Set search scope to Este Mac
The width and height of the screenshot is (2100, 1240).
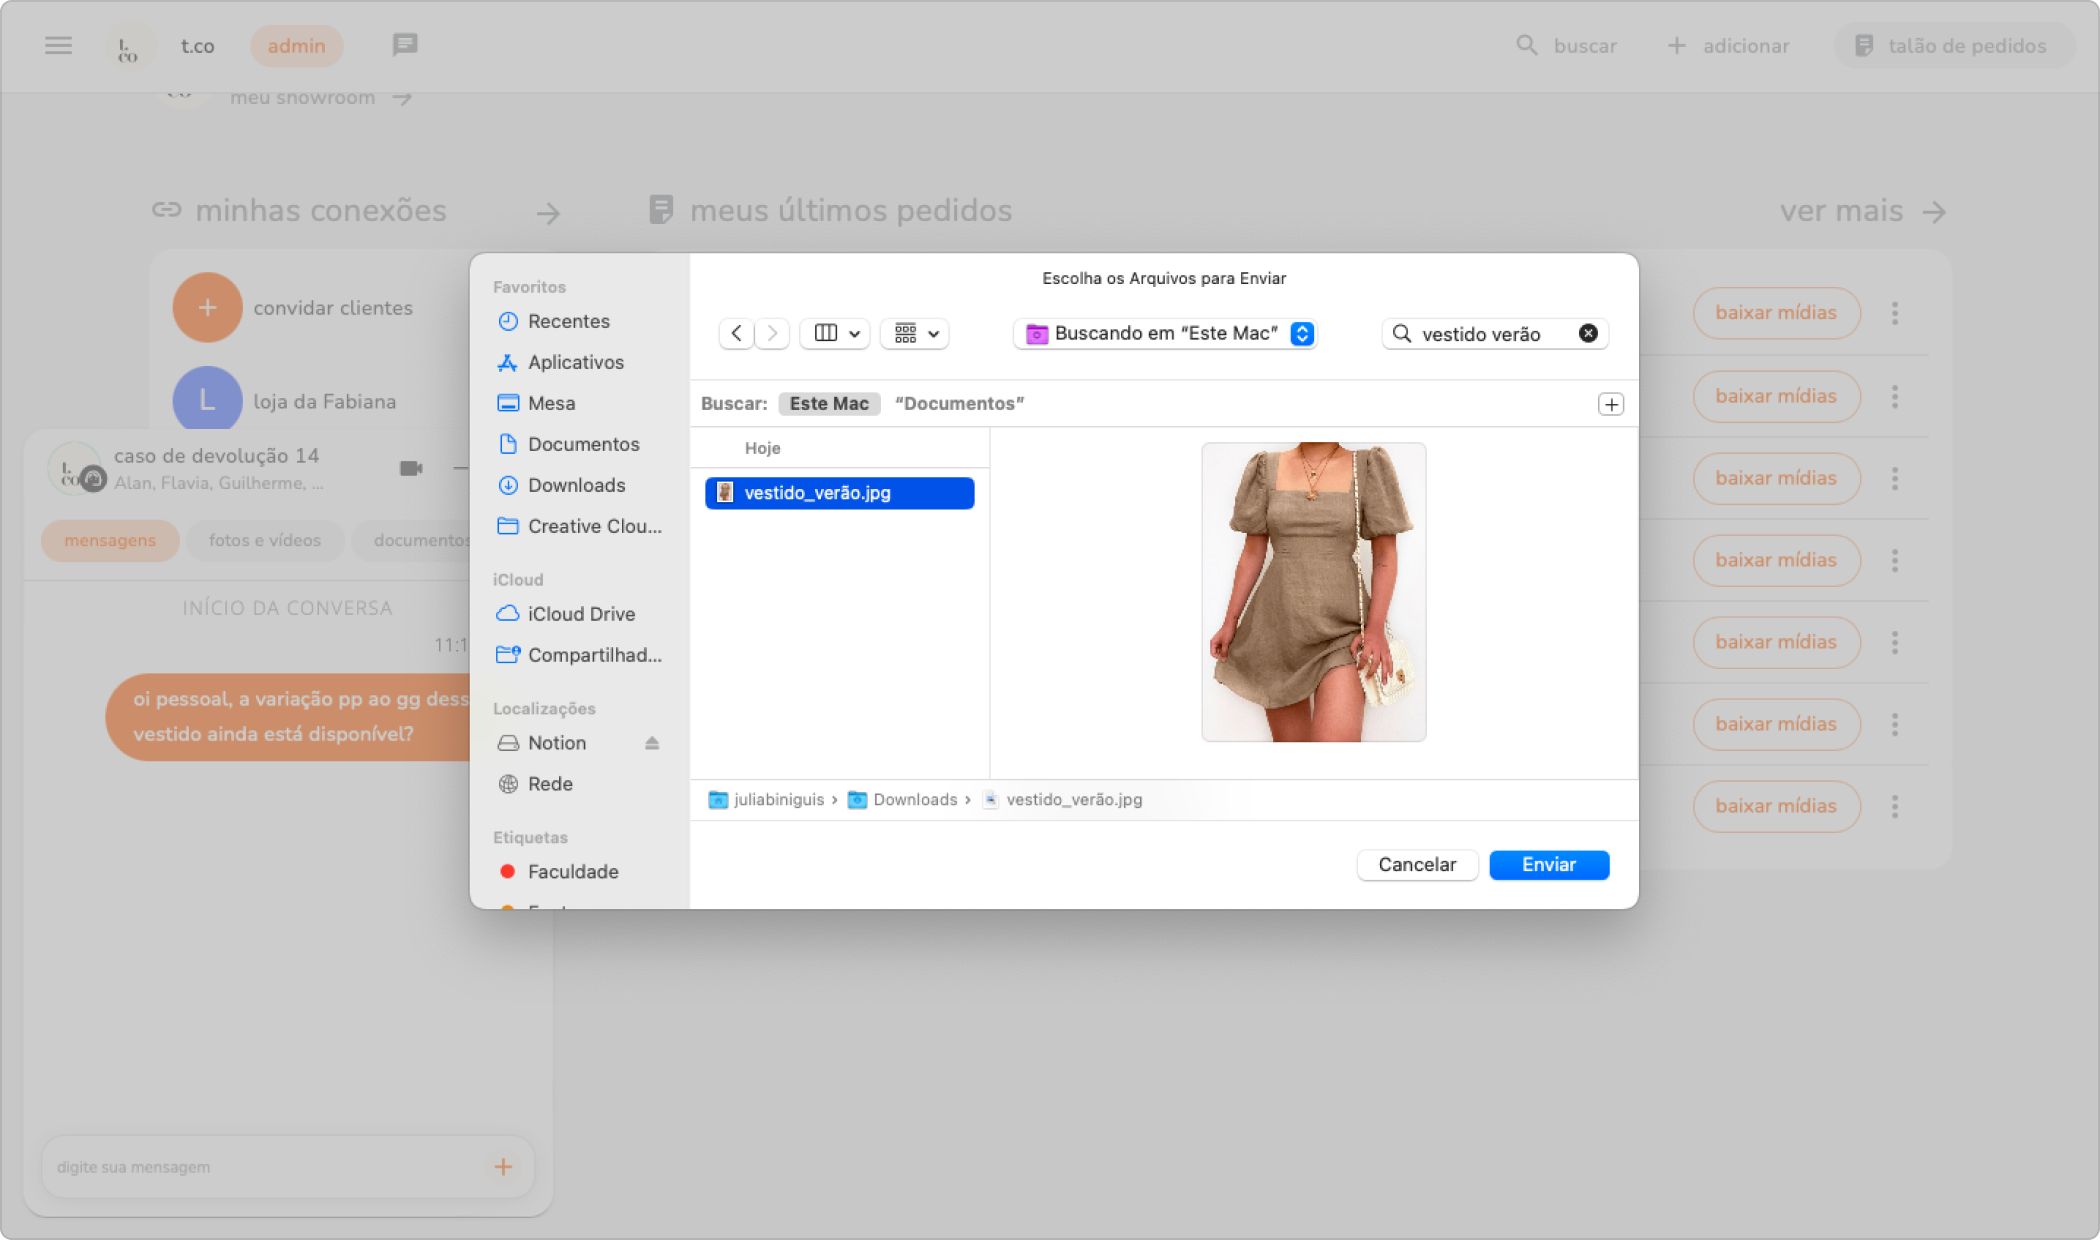coord(828,404)
